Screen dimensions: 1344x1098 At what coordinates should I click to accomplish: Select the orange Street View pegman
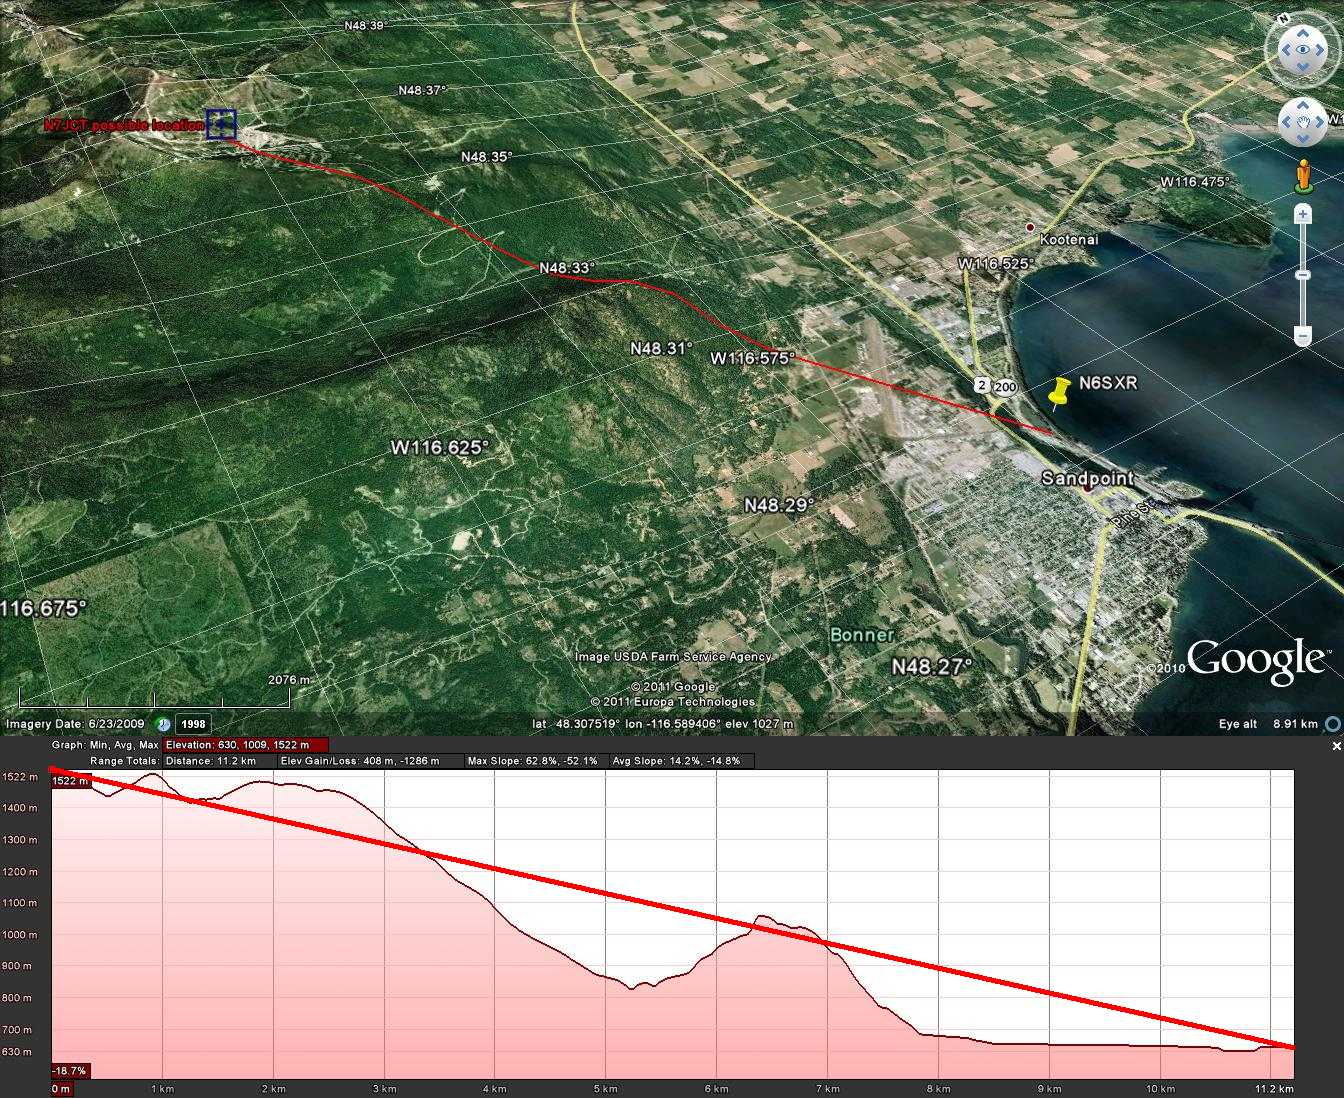coord(1303,175)
